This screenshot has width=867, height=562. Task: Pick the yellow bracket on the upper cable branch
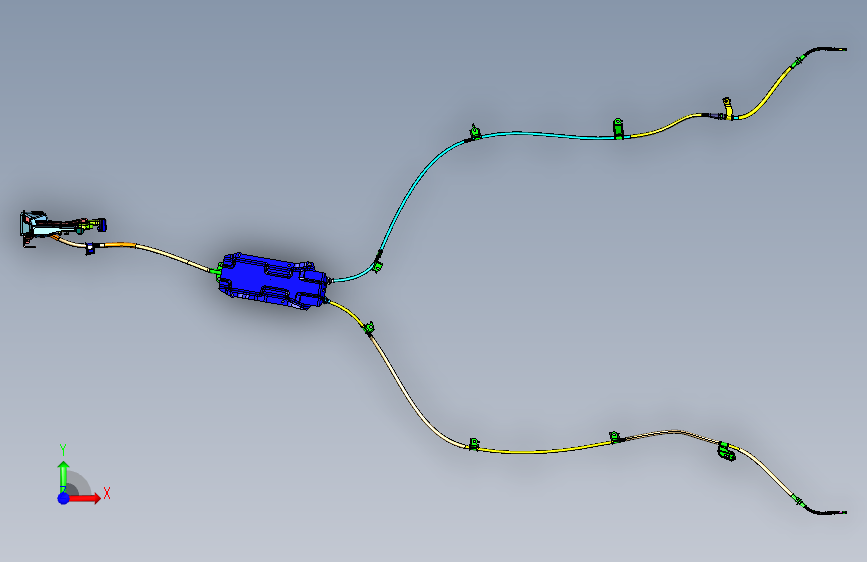point(728,108)
